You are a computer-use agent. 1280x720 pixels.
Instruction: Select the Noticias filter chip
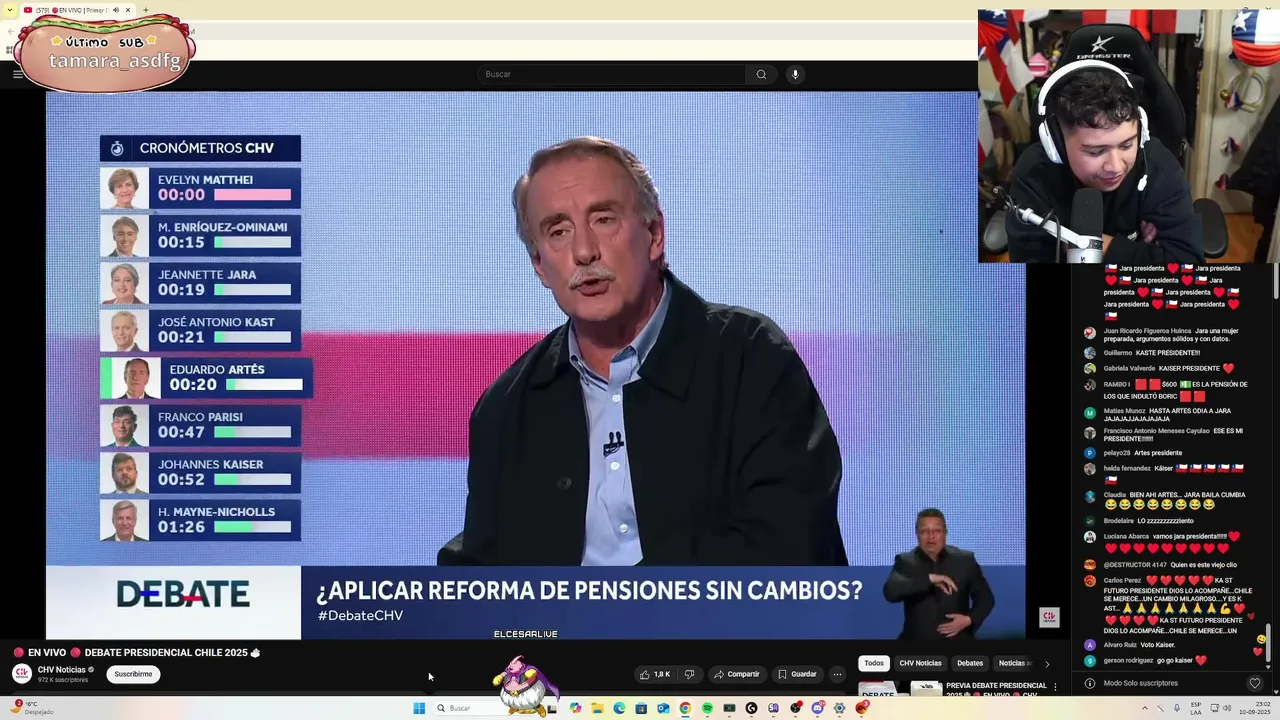click(x=1012, y=663)
